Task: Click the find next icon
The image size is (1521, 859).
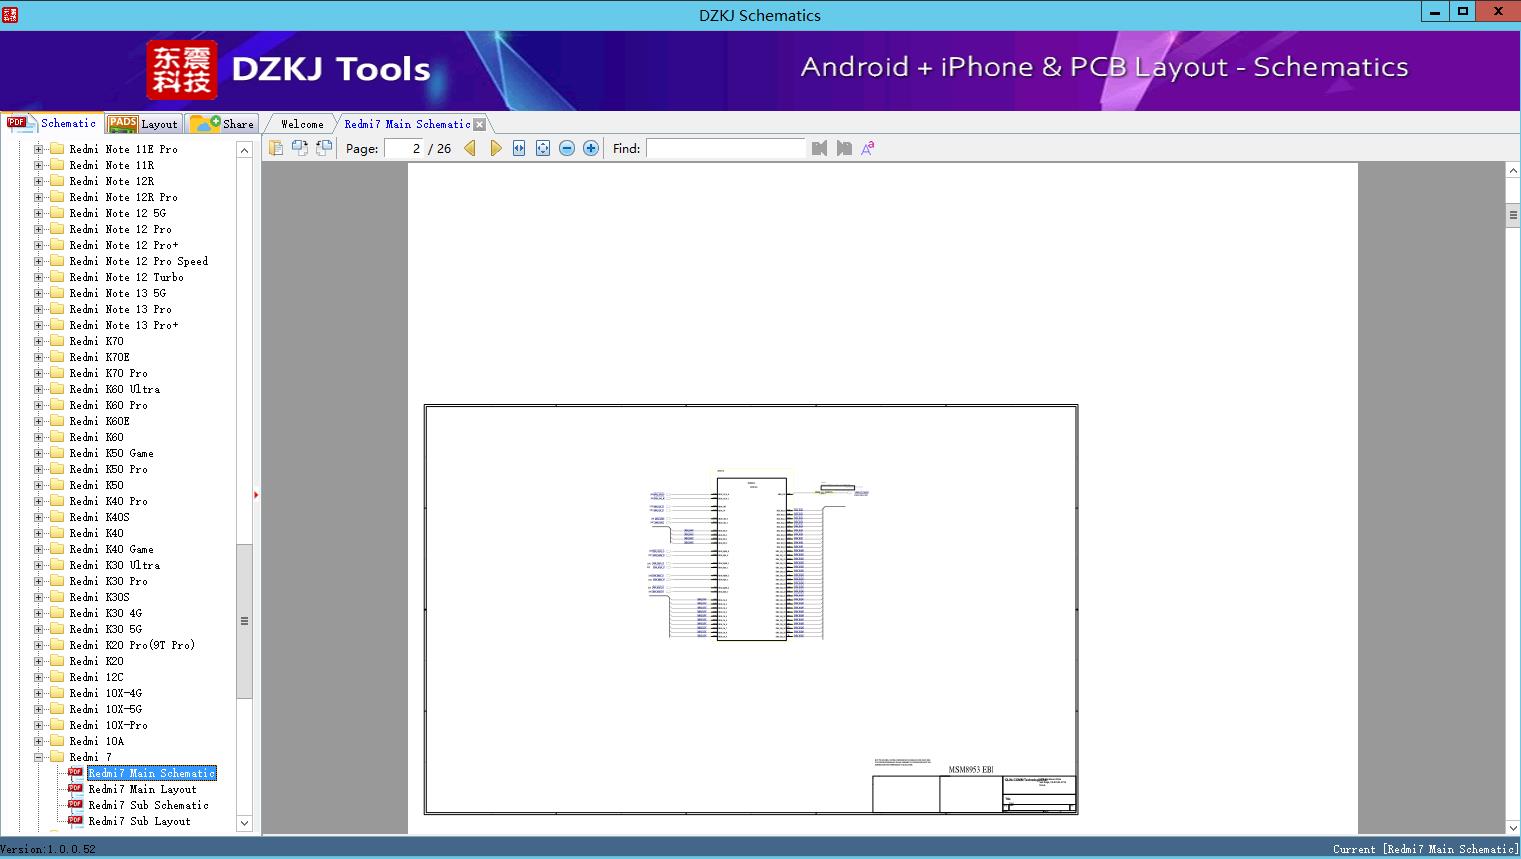Action: (x=844, y=148)
